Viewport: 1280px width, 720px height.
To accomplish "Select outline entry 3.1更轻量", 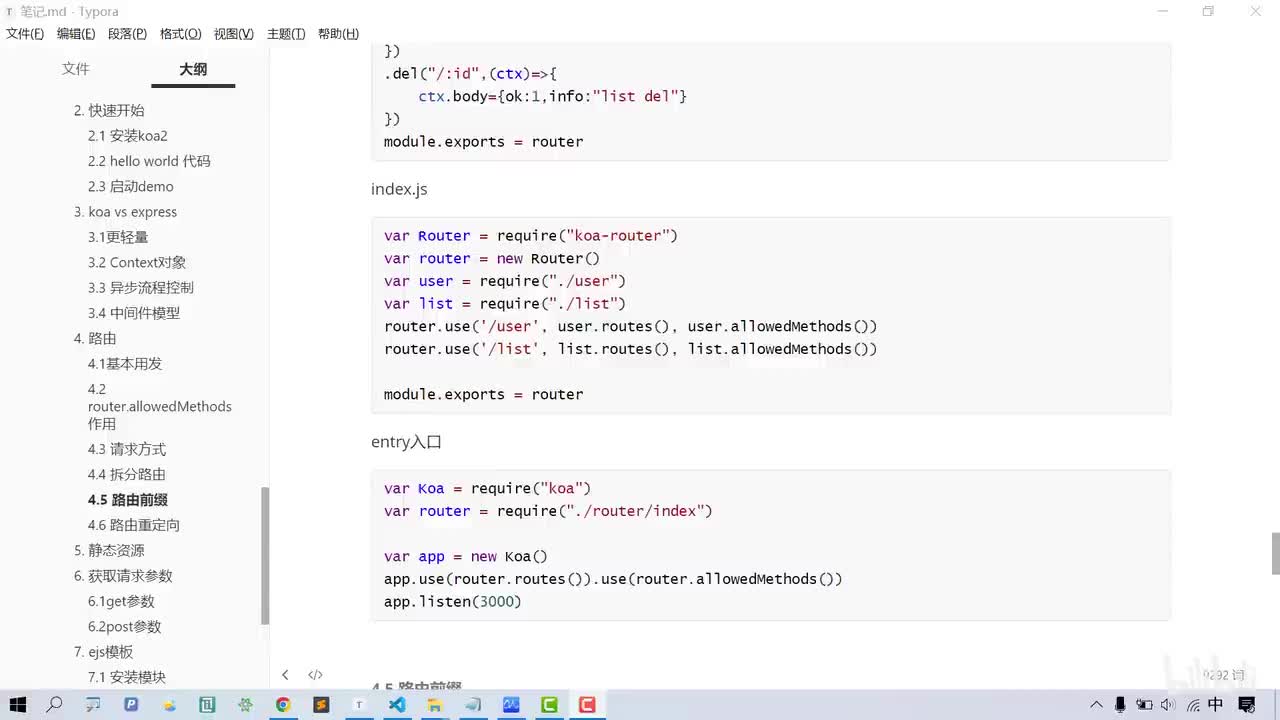I will click(118, 237).
